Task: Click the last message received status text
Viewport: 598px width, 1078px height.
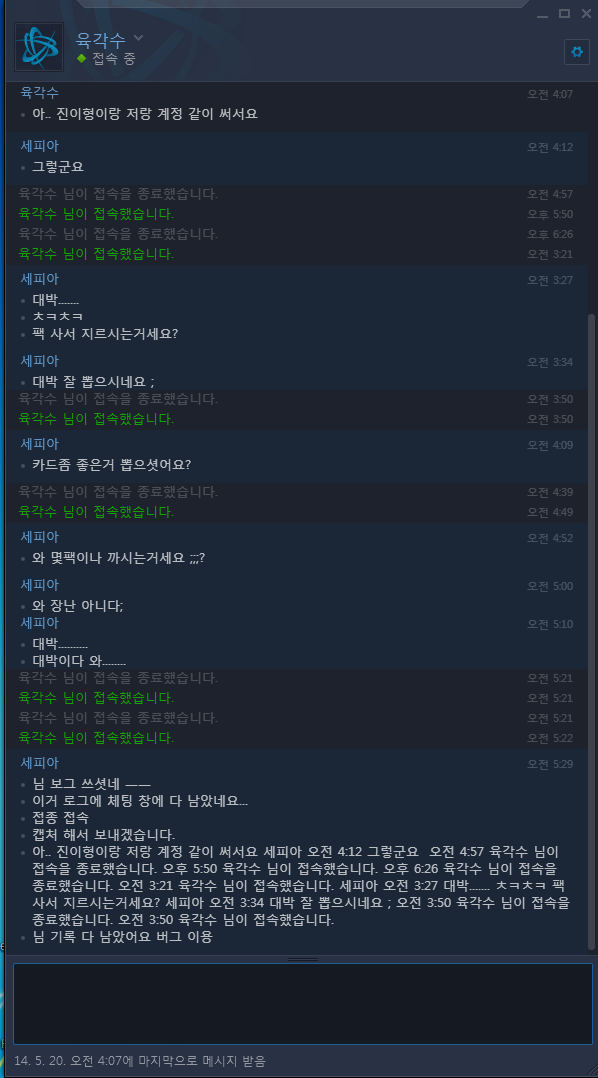Action: pos(140,1061)
